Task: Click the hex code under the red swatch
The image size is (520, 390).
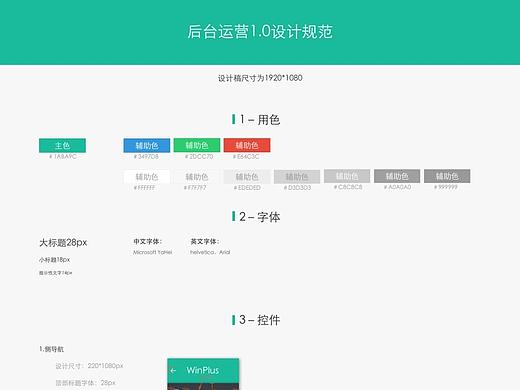Action: [246, 156]
